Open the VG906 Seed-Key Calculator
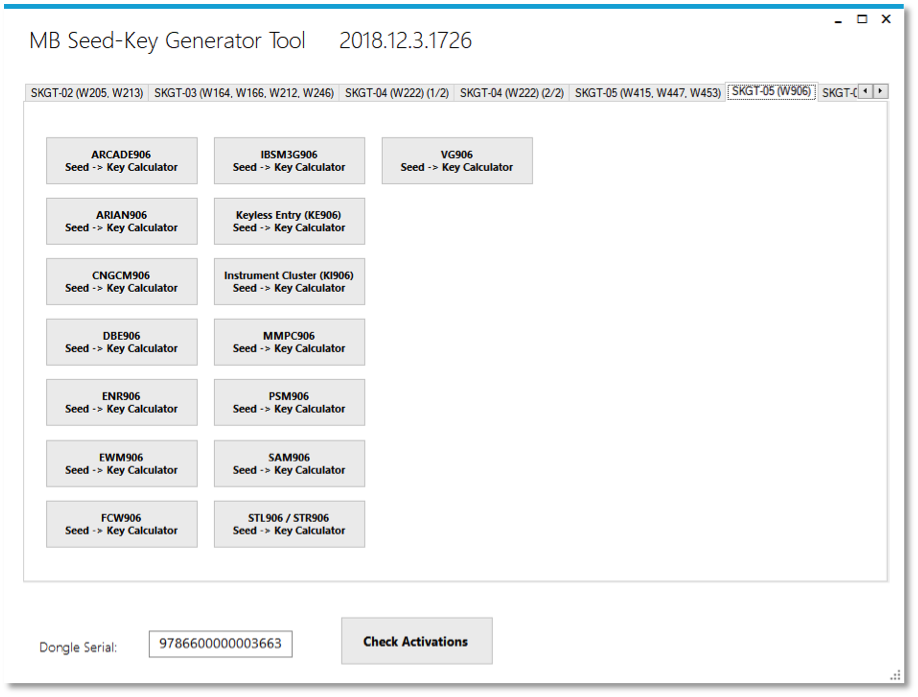 (457, 161)
